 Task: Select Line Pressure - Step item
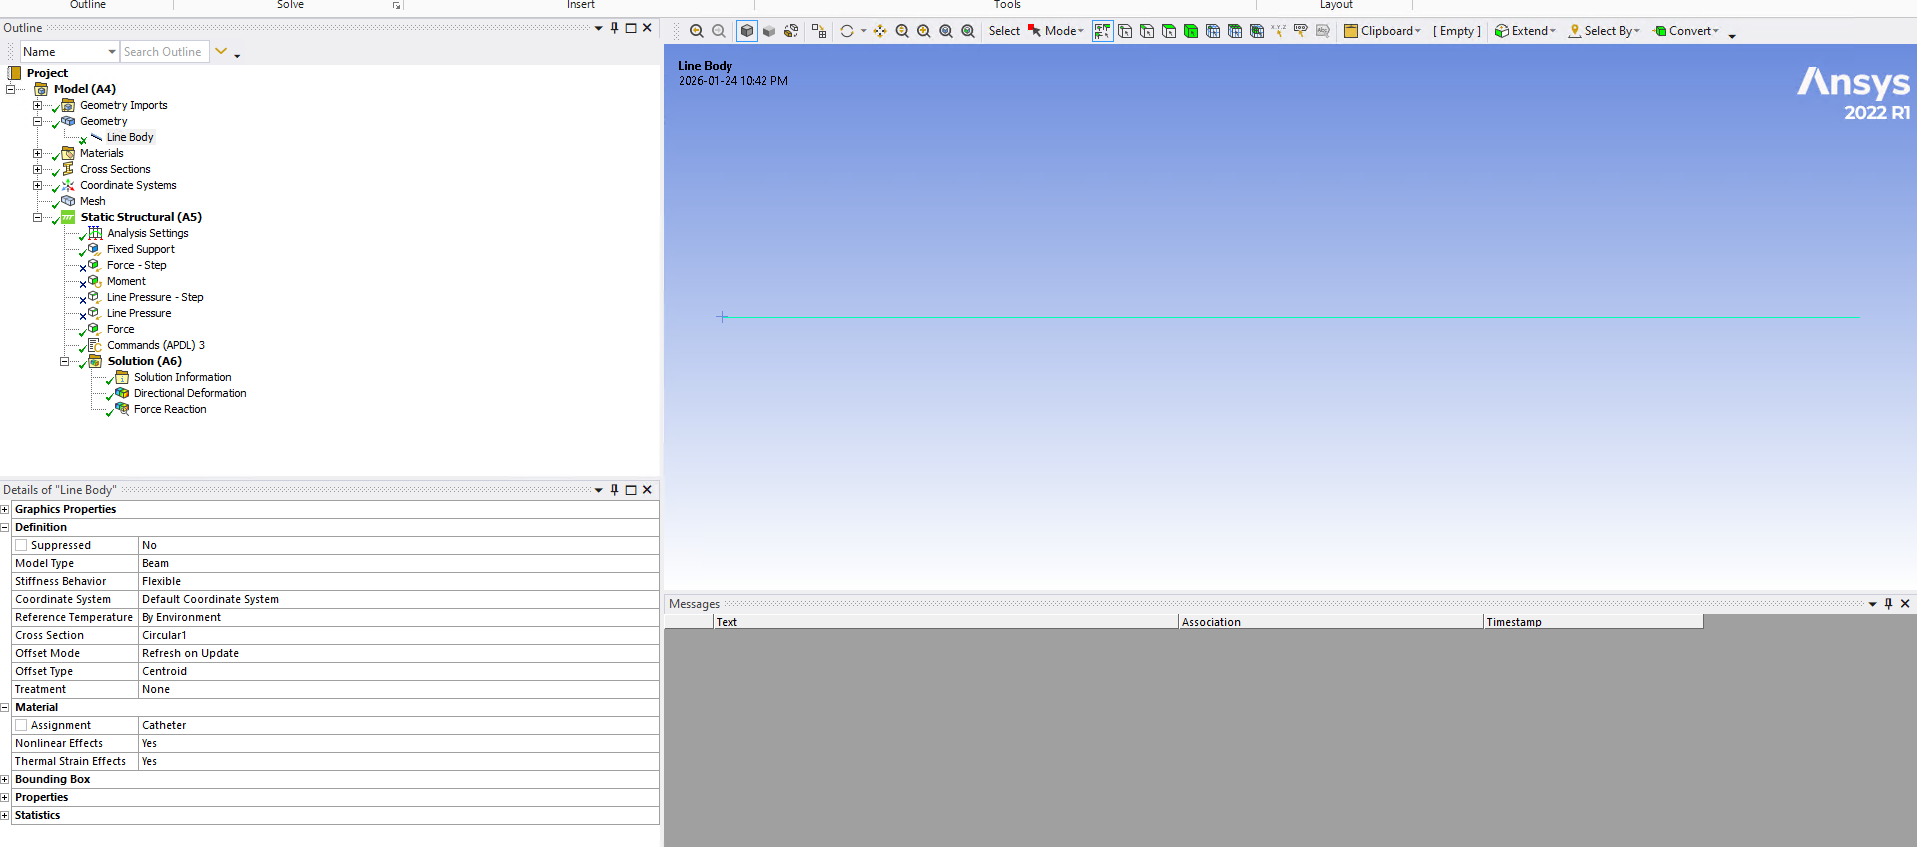pyautogui.click(x=155, y=297)
